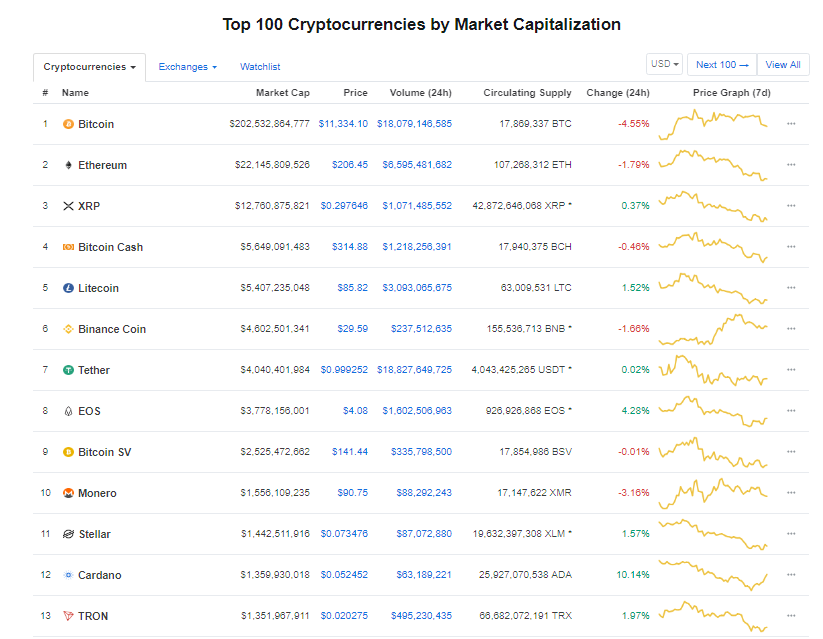Open Bitcoin's 7-day price graph
823x639 pixels.
click(x=713, y=124)
